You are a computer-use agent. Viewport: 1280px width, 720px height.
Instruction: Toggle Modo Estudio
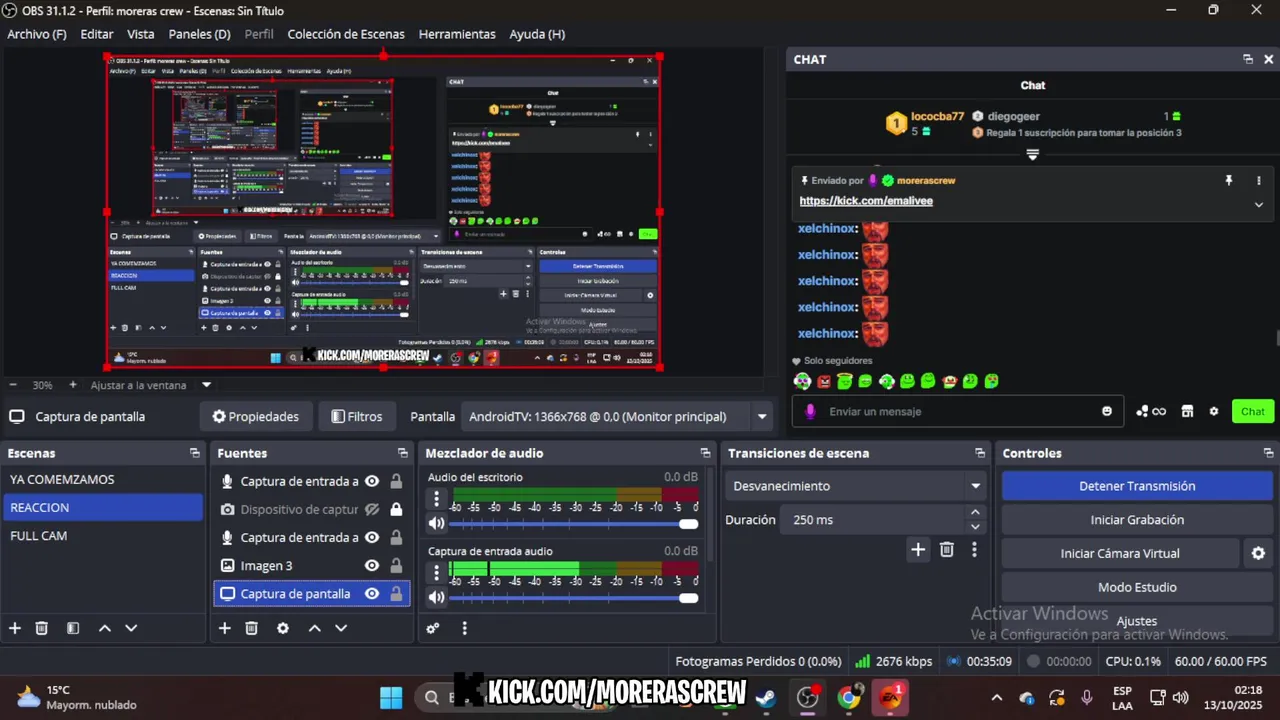[x=1136, y=587]
